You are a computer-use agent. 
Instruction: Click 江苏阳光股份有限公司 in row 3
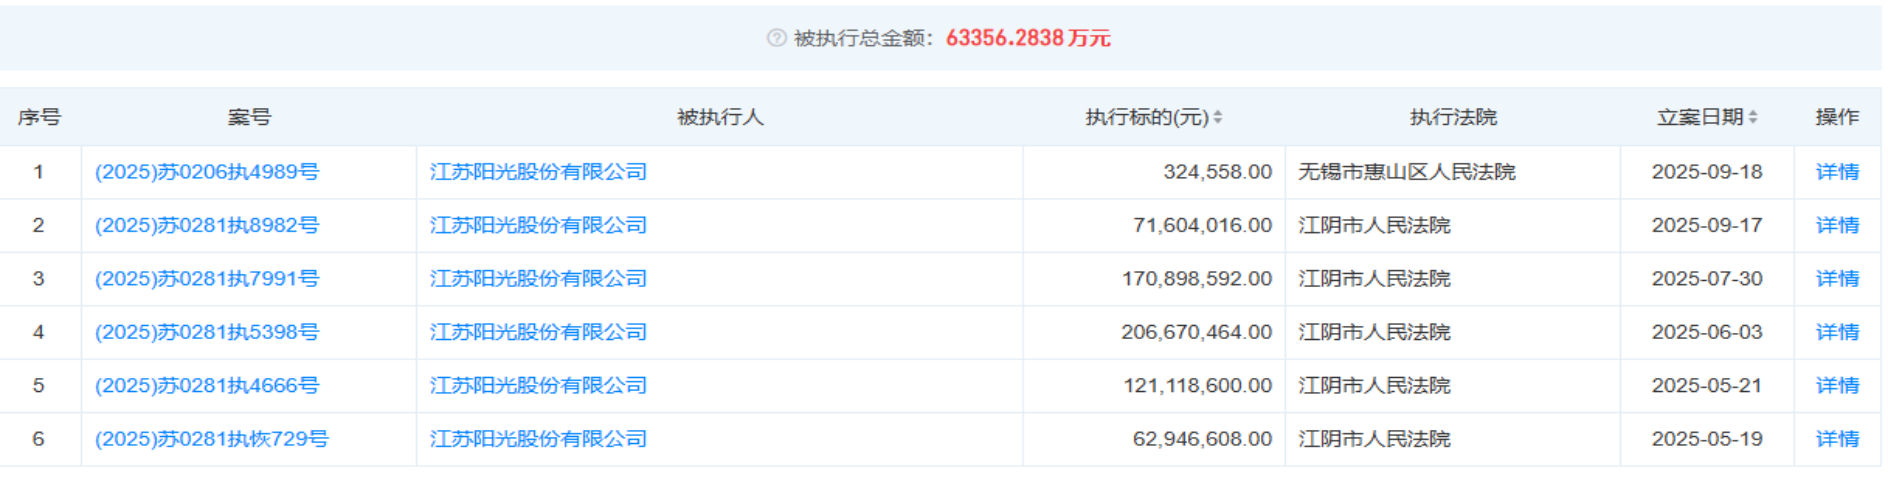point(538,279)
